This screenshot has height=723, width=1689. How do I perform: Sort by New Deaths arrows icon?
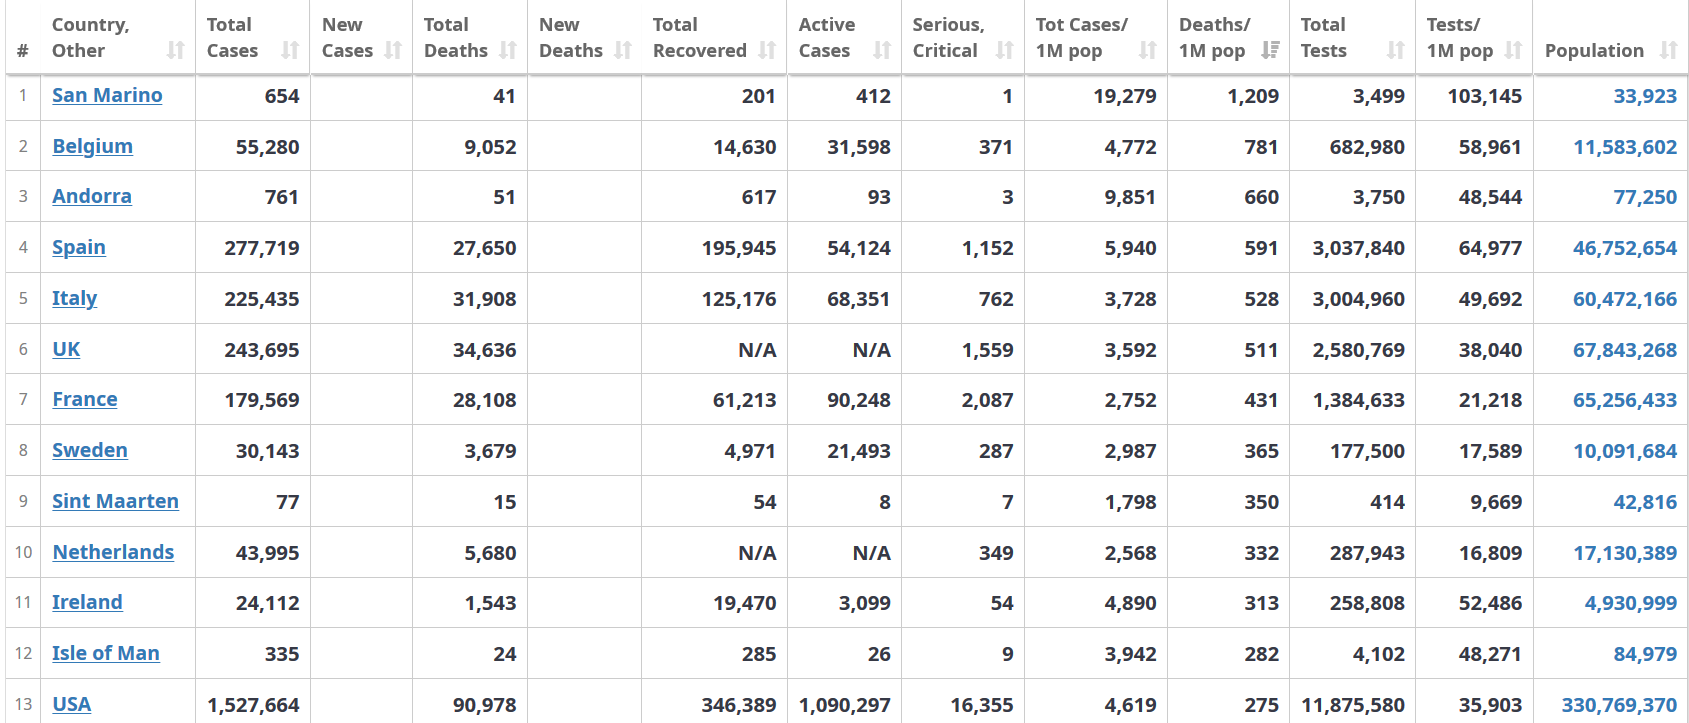(623, 50)
